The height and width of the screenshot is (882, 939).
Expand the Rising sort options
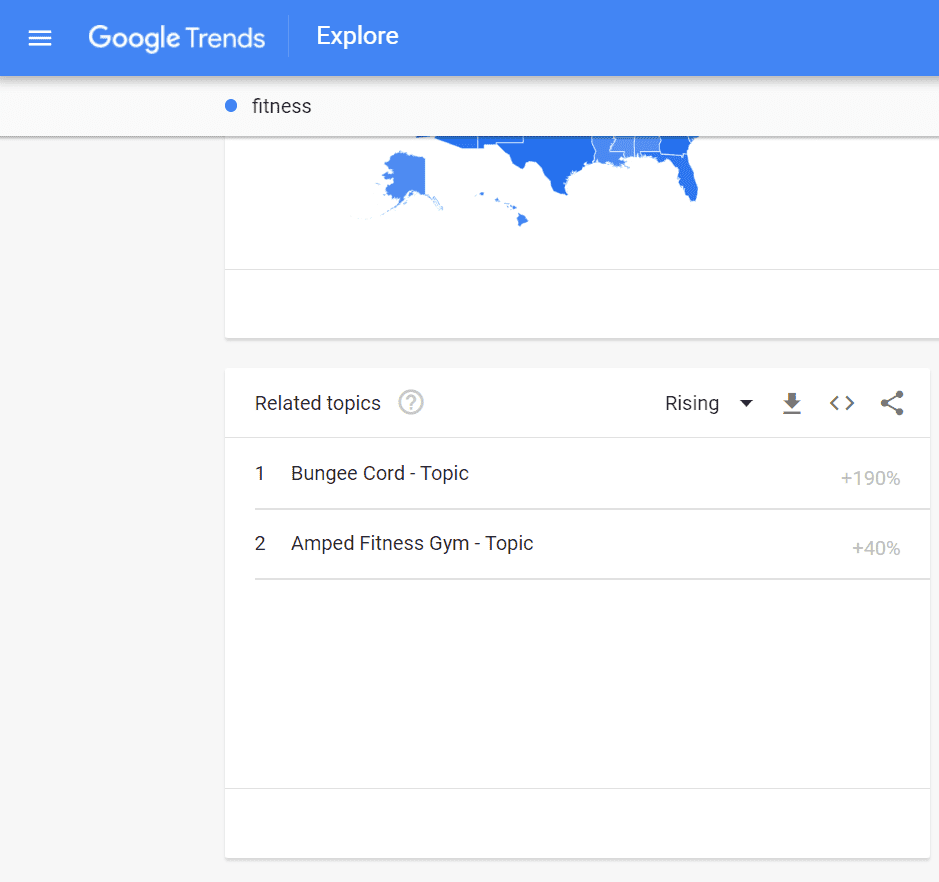point(746,404)
